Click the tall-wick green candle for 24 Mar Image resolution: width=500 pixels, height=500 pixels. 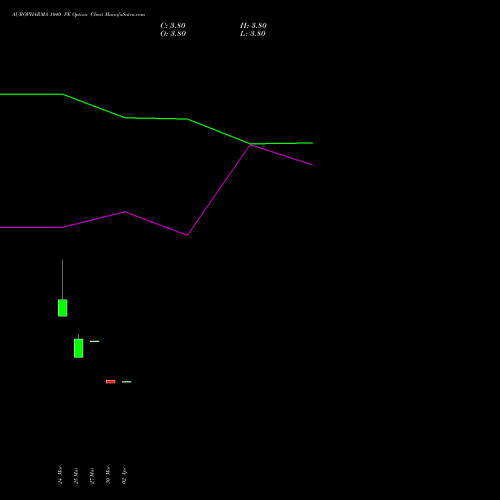pyautogui.click(x=62, y=308)
